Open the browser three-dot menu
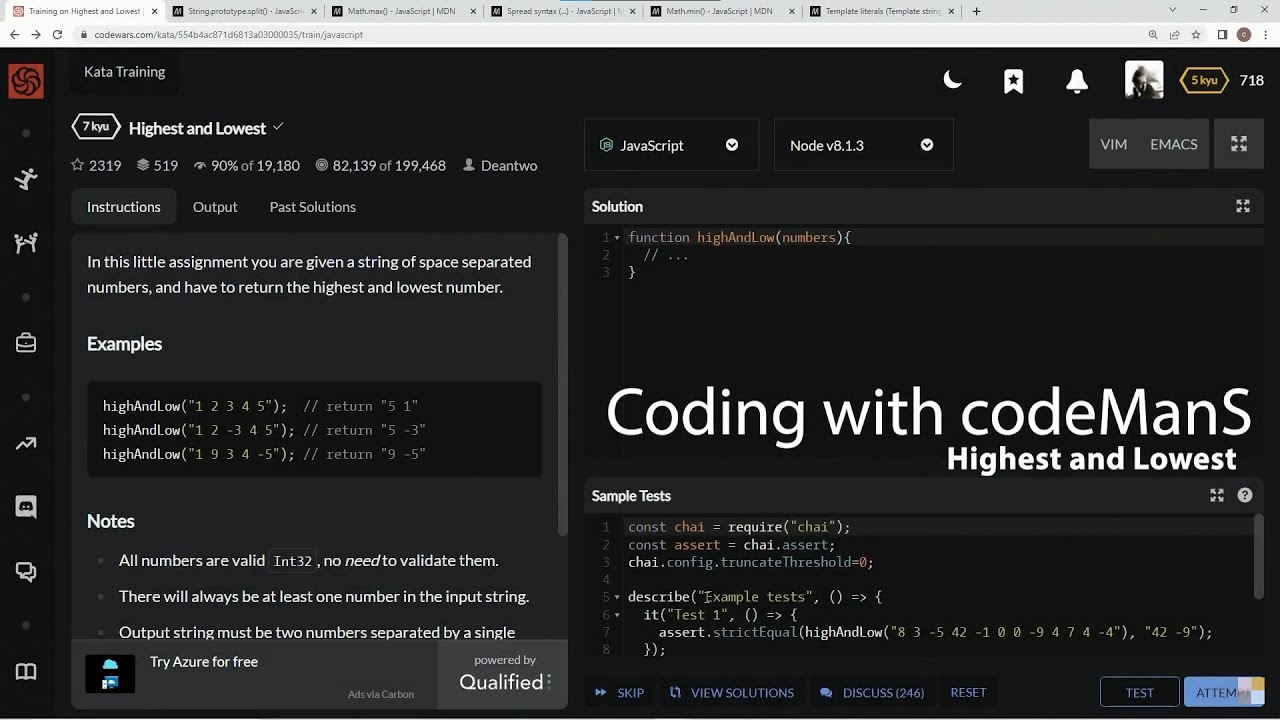The width and height of the screenshot is (1280, 720). coord(1266,34)
